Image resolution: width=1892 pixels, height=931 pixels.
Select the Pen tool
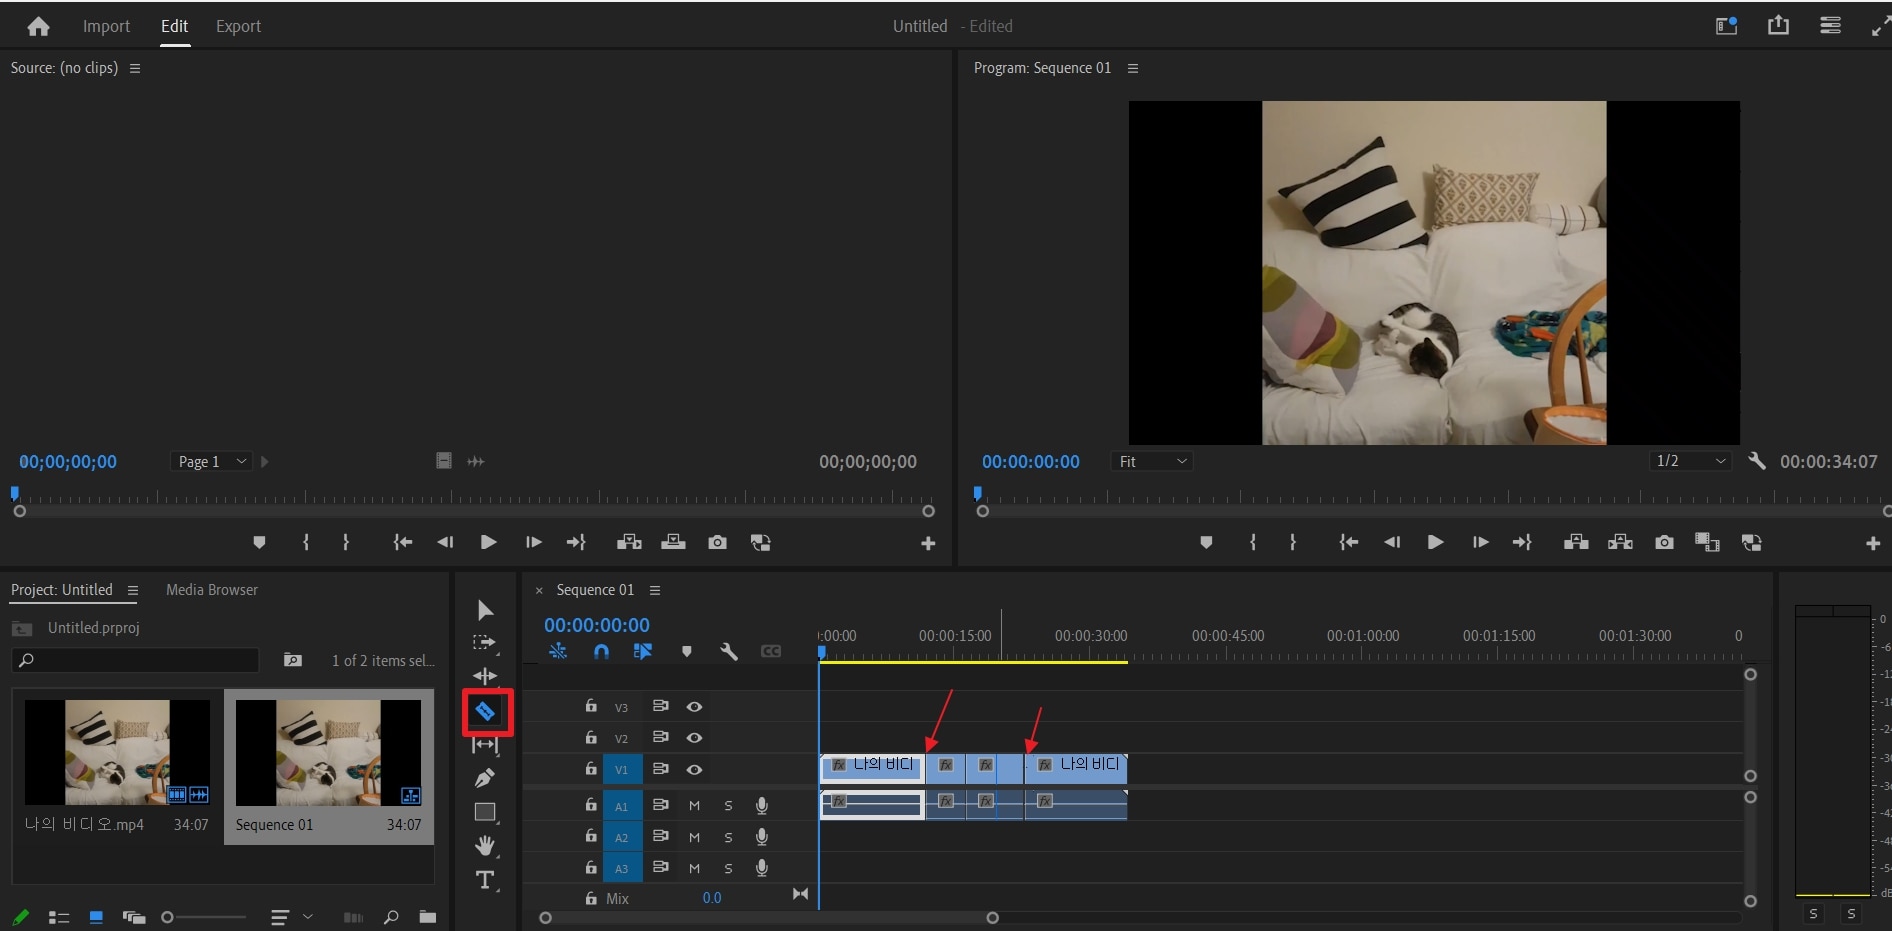(485, 778)
